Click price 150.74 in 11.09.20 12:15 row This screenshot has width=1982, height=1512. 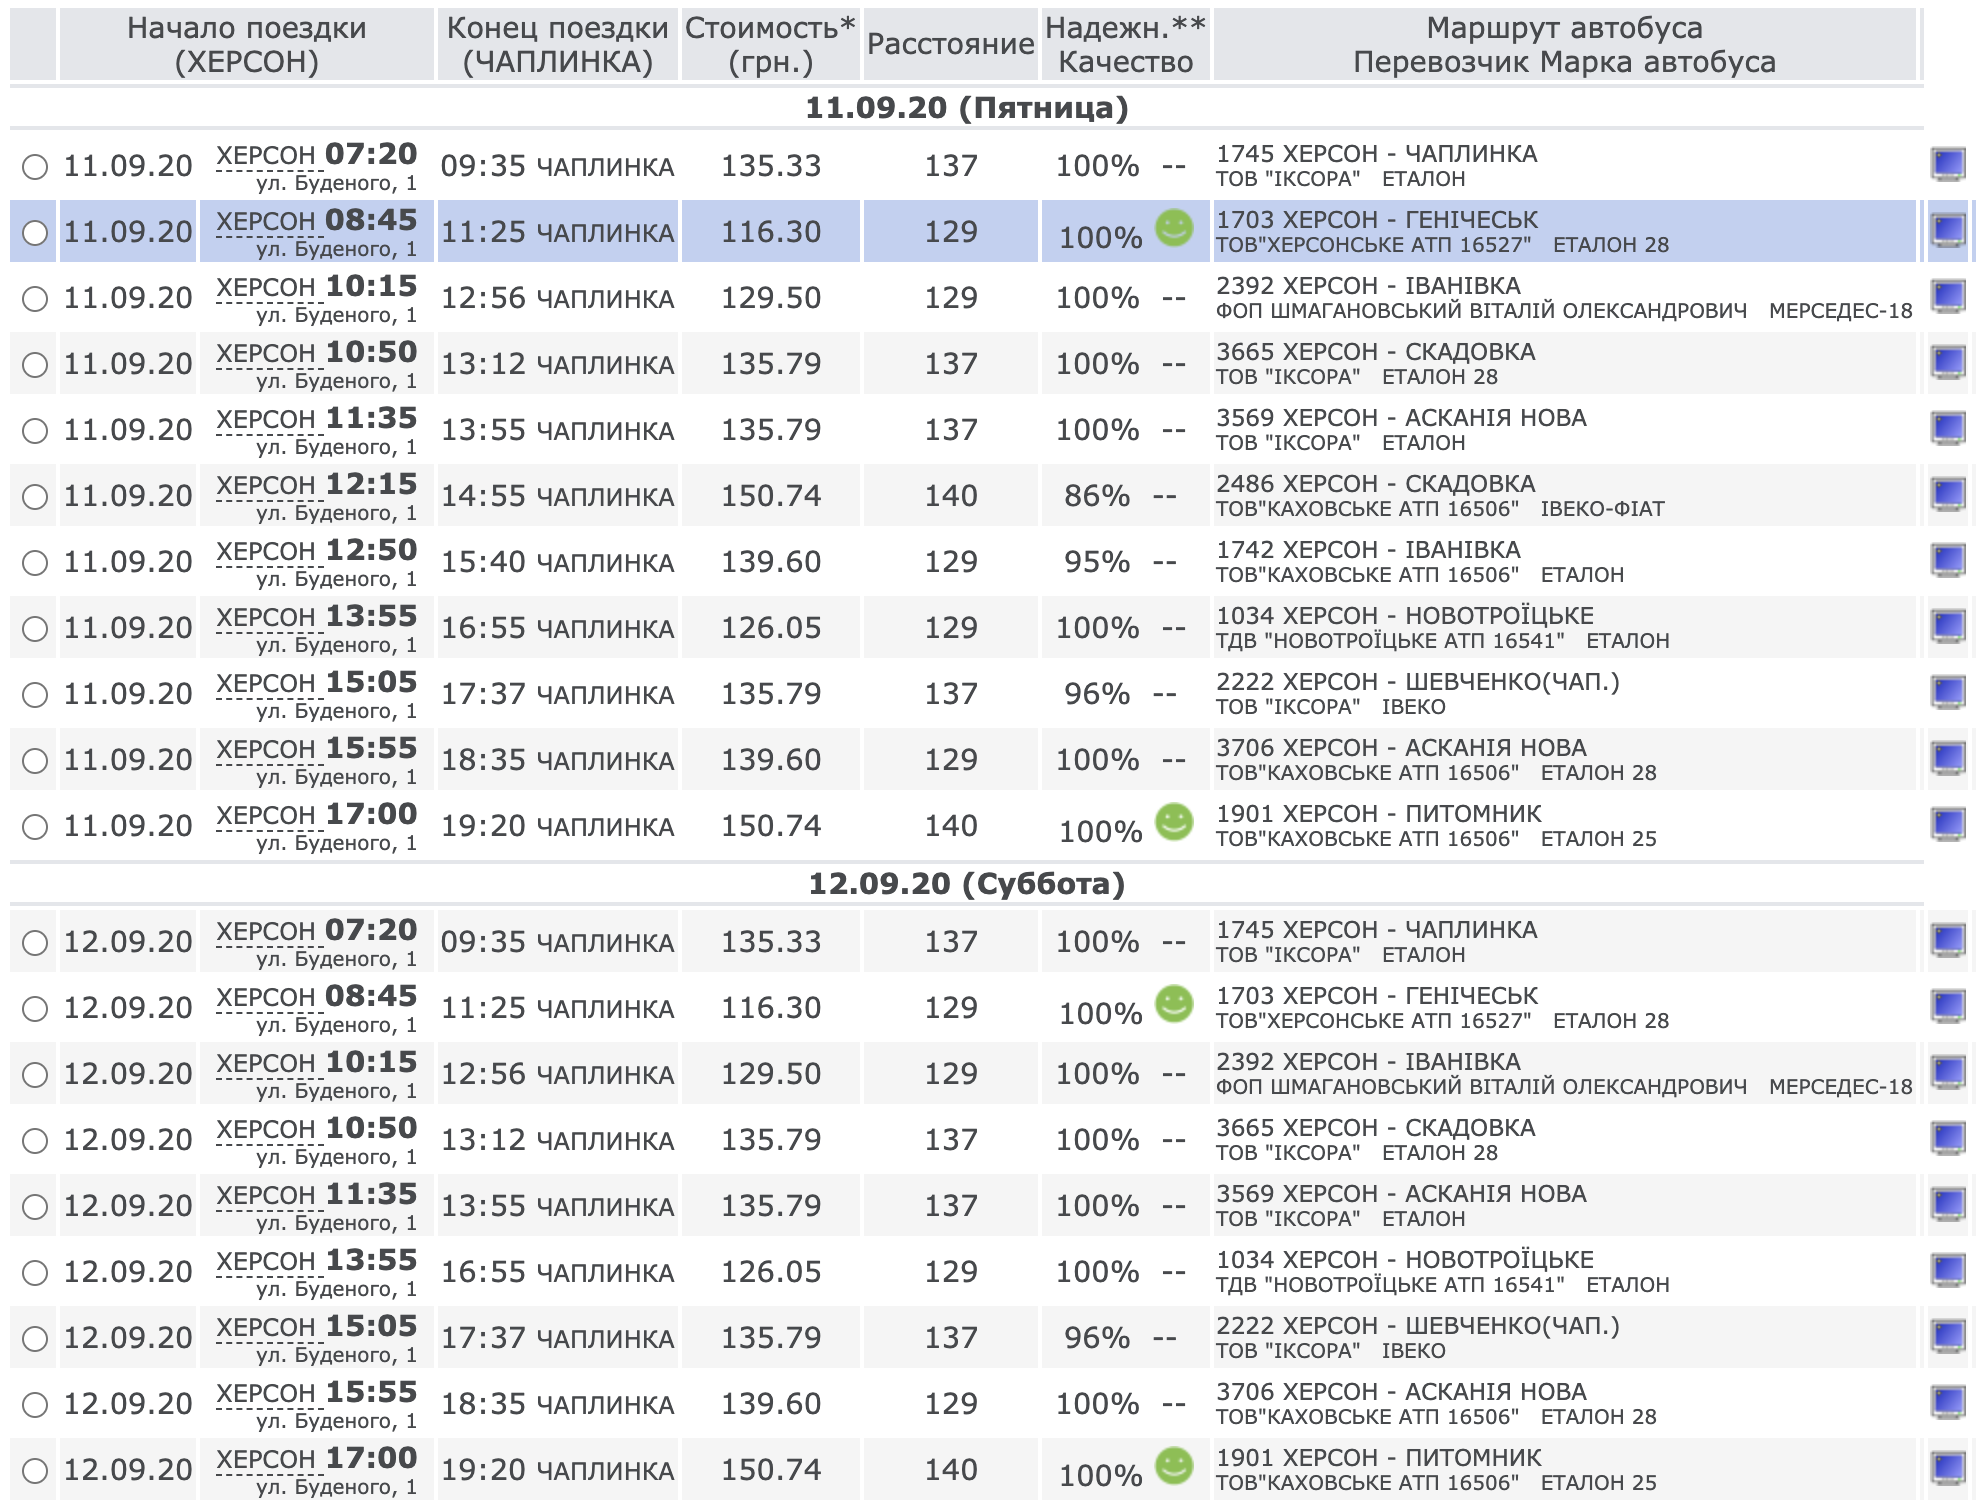[770, 496]
